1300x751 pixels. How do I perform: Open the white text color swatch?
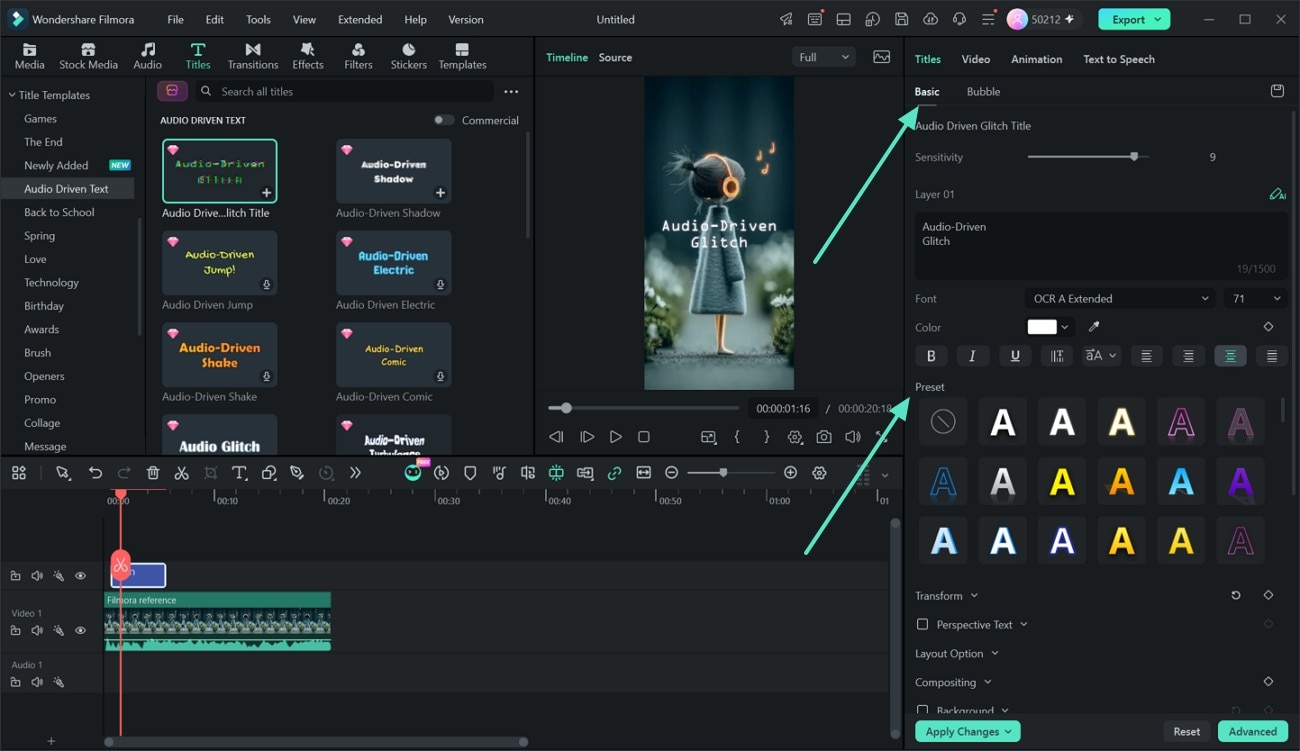point(1042,327)
